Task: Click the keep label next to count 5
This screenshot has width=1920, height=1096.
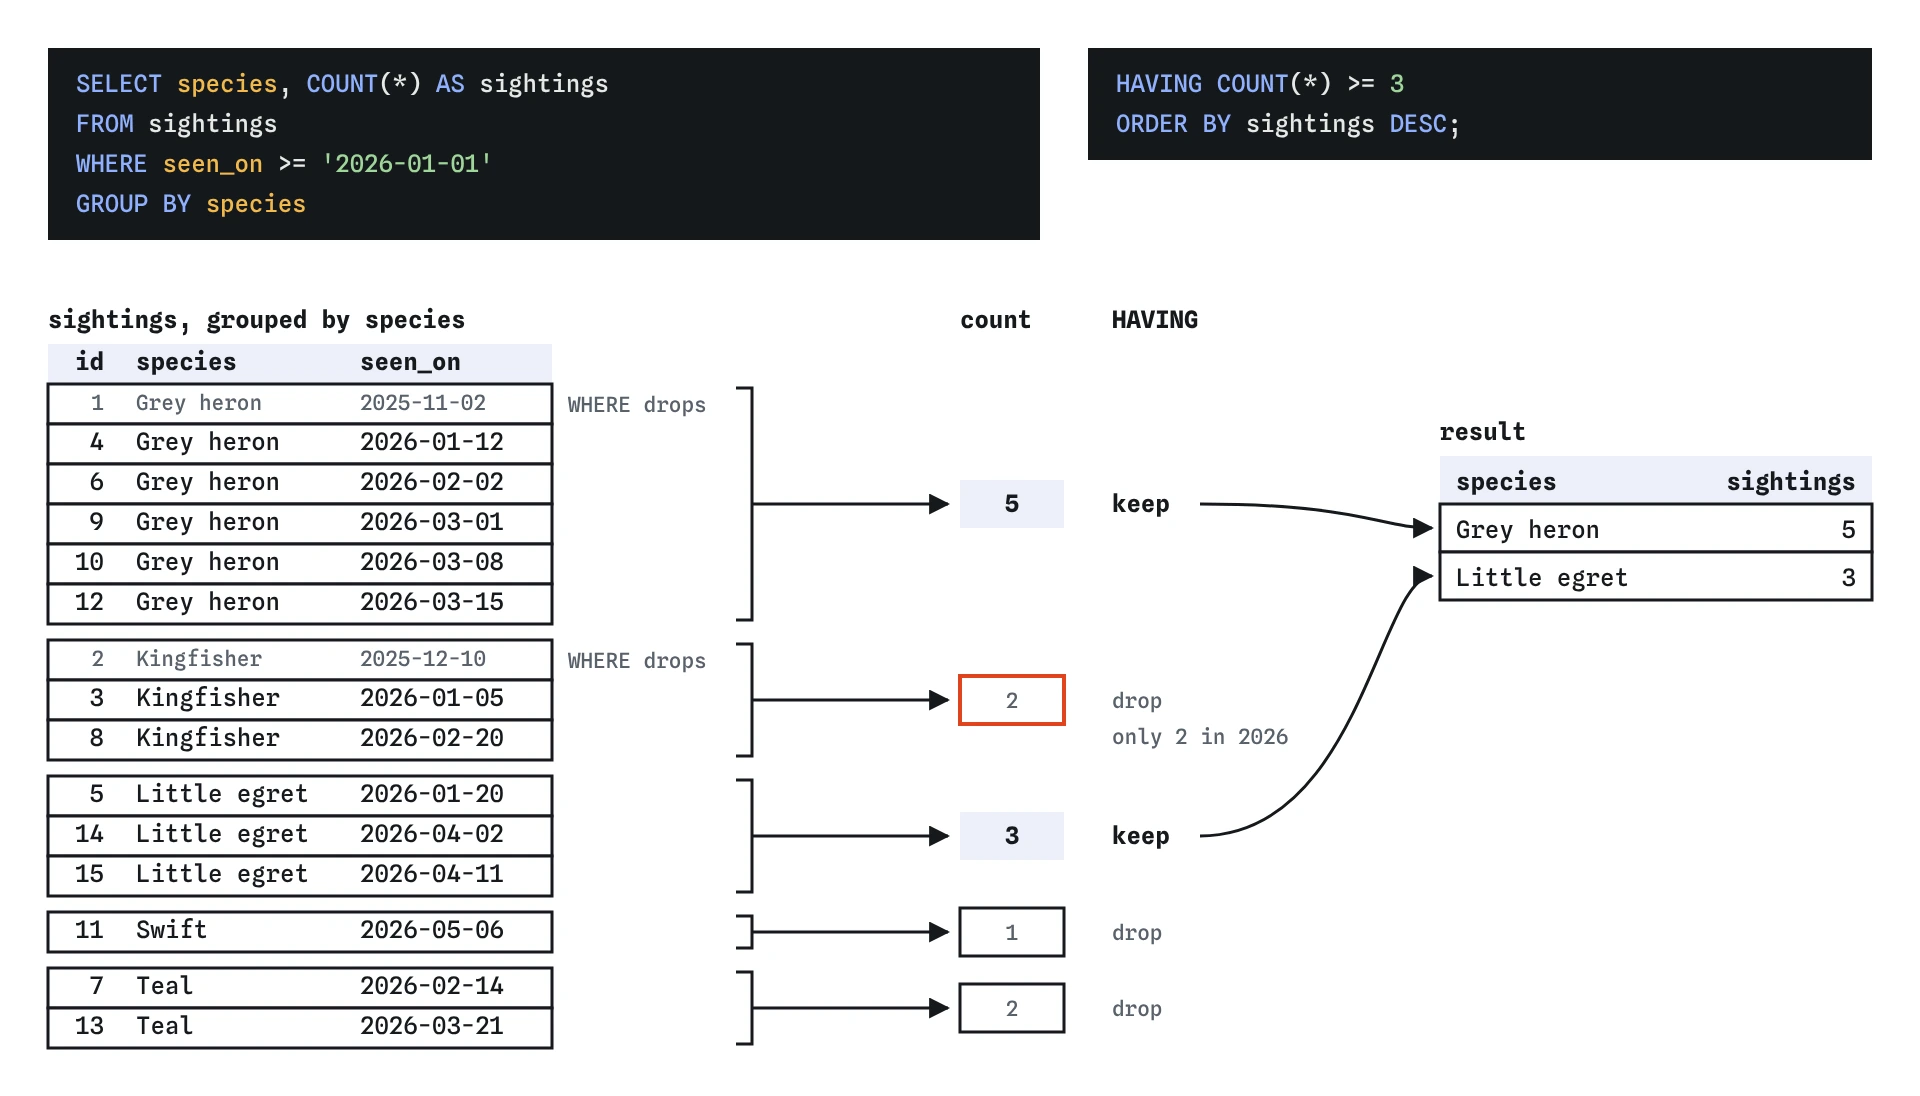Action: (1141, 504)
